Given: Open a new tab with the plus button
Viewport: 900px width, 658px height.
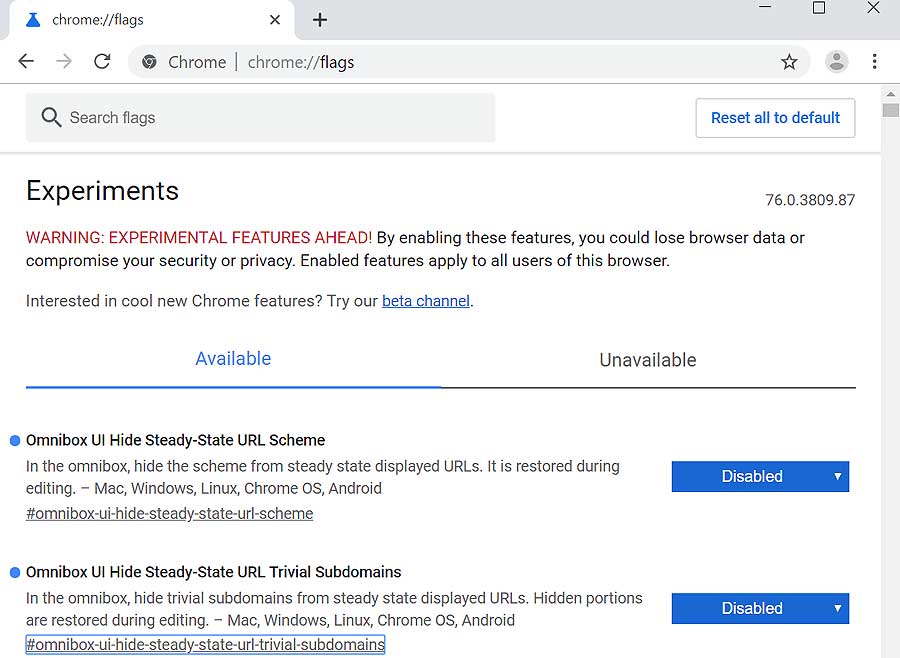Looking at the screenshot, I should 320,20.
